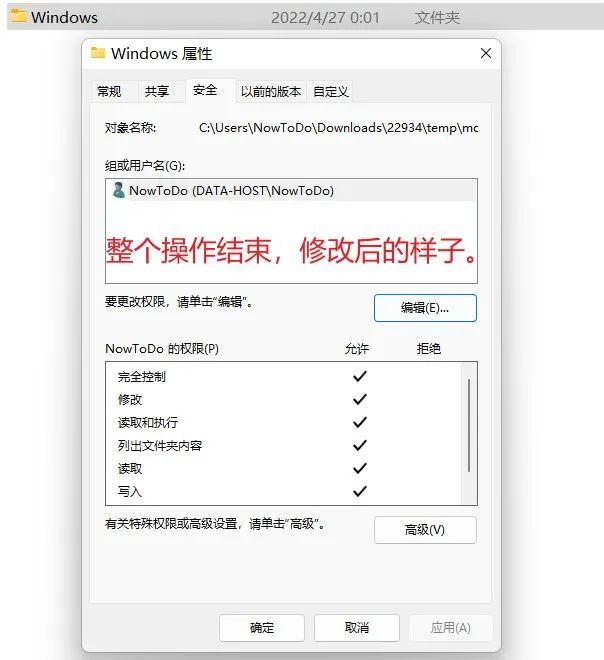Click the 完全控制 allow checkmark

(359, 376)
